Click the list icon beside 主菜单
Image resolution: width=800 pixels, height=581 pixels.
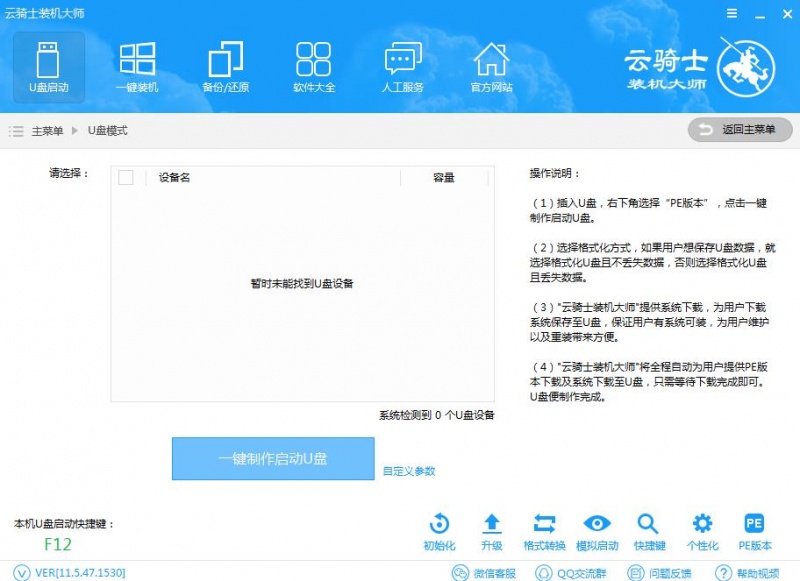point(16,131)
